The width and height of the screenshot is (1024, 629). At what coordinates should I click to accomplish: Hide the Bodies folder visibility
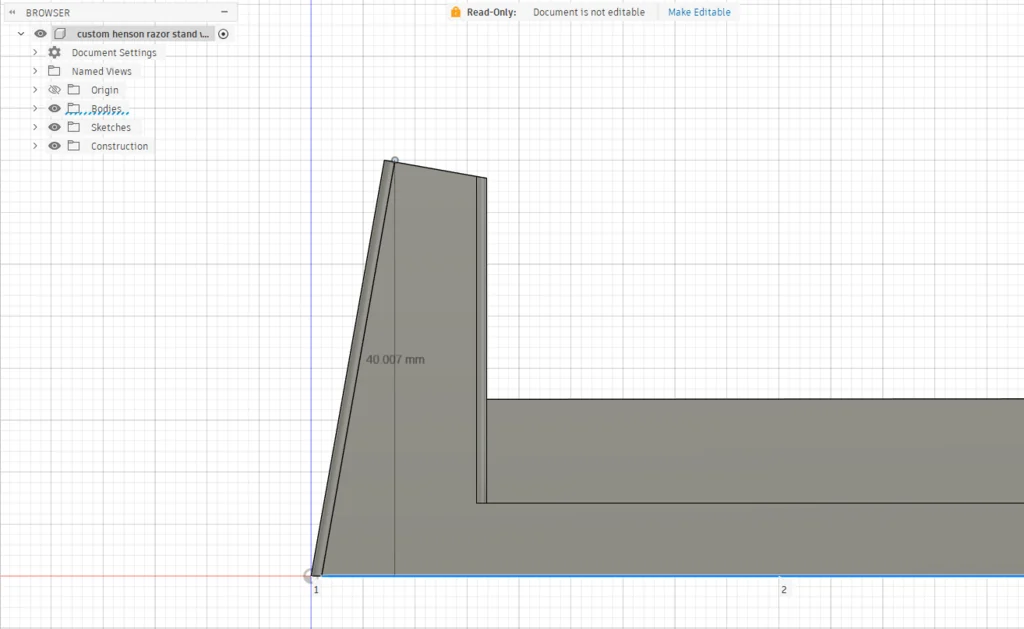point(55,108)
